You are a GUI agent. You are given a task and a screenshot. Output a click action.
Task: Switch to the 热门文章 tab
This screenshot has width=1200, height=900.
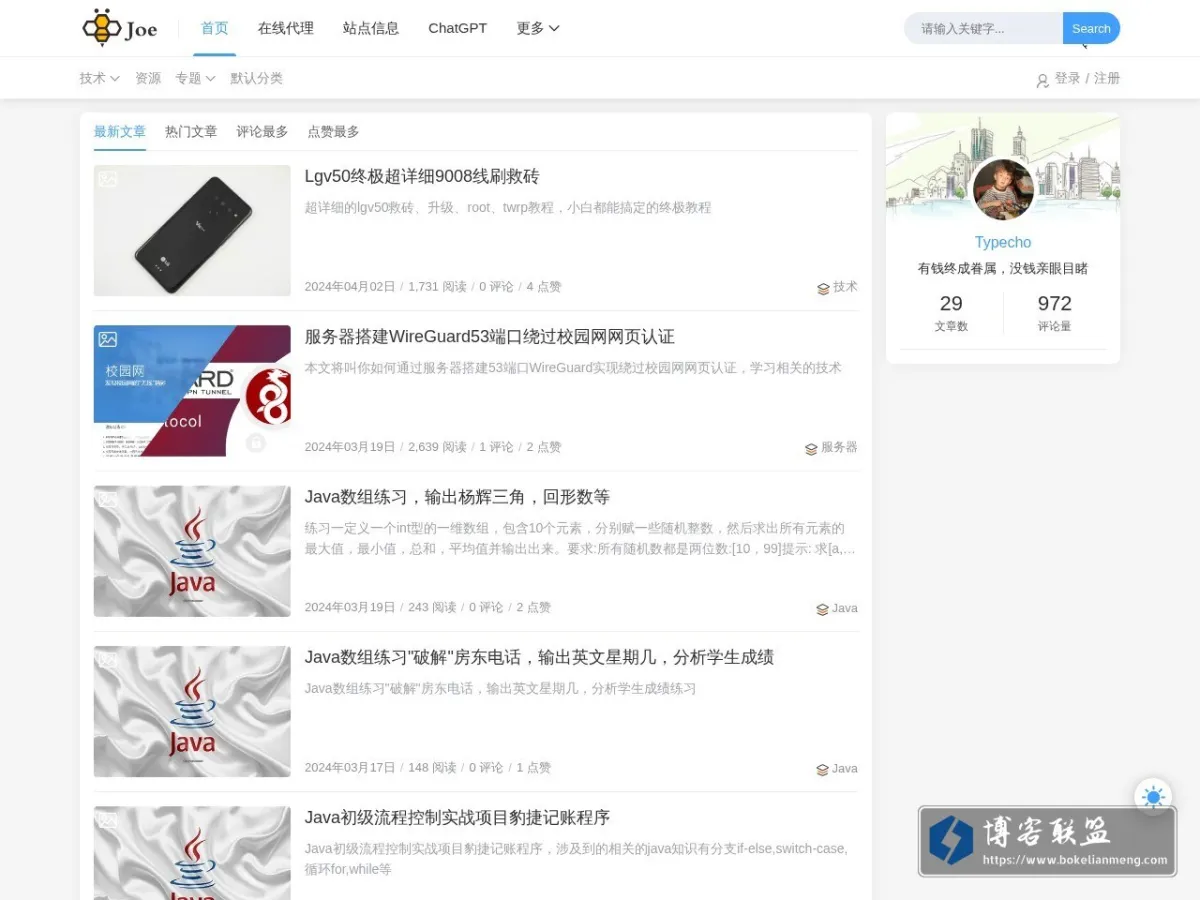pos(191,132)
